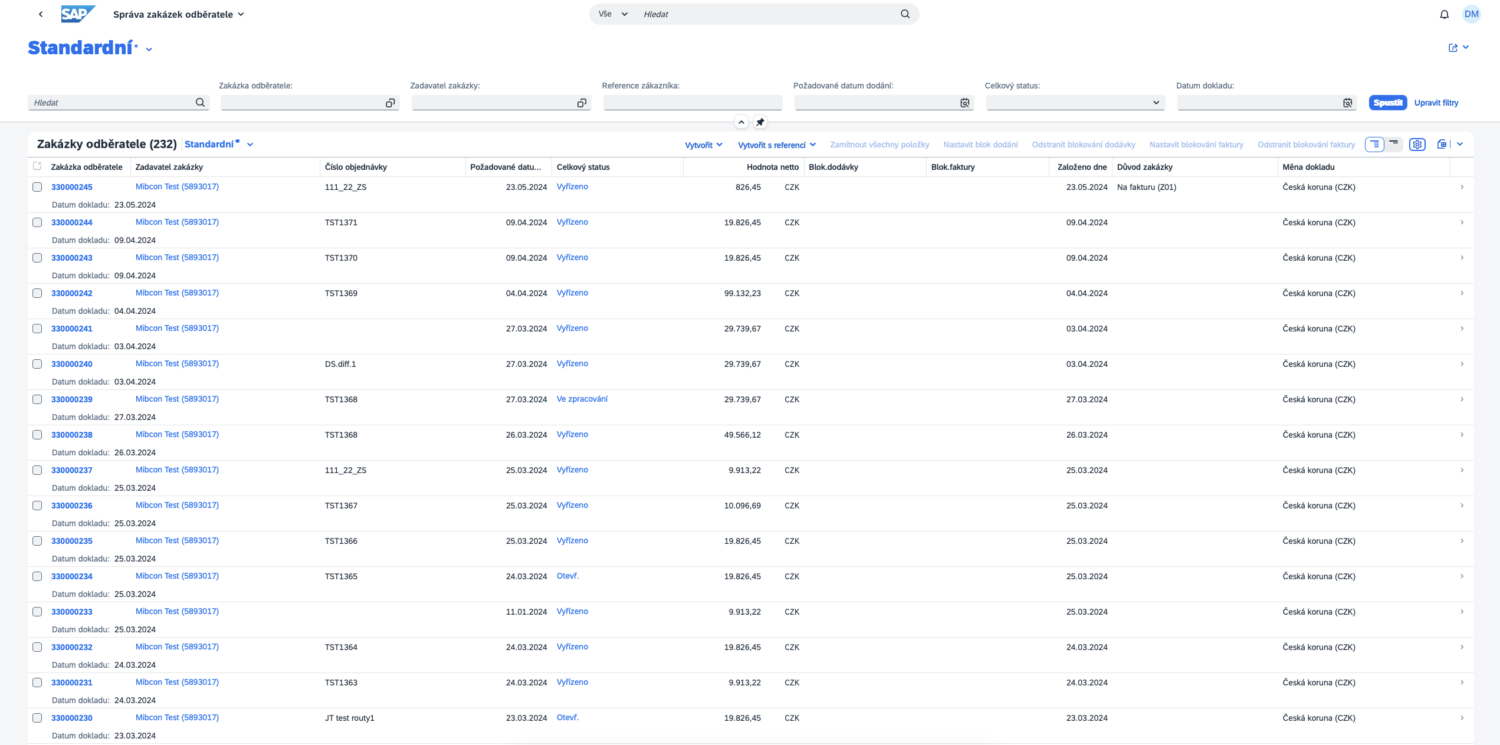Open the DM user profile avatar

tap(1471, 14)
